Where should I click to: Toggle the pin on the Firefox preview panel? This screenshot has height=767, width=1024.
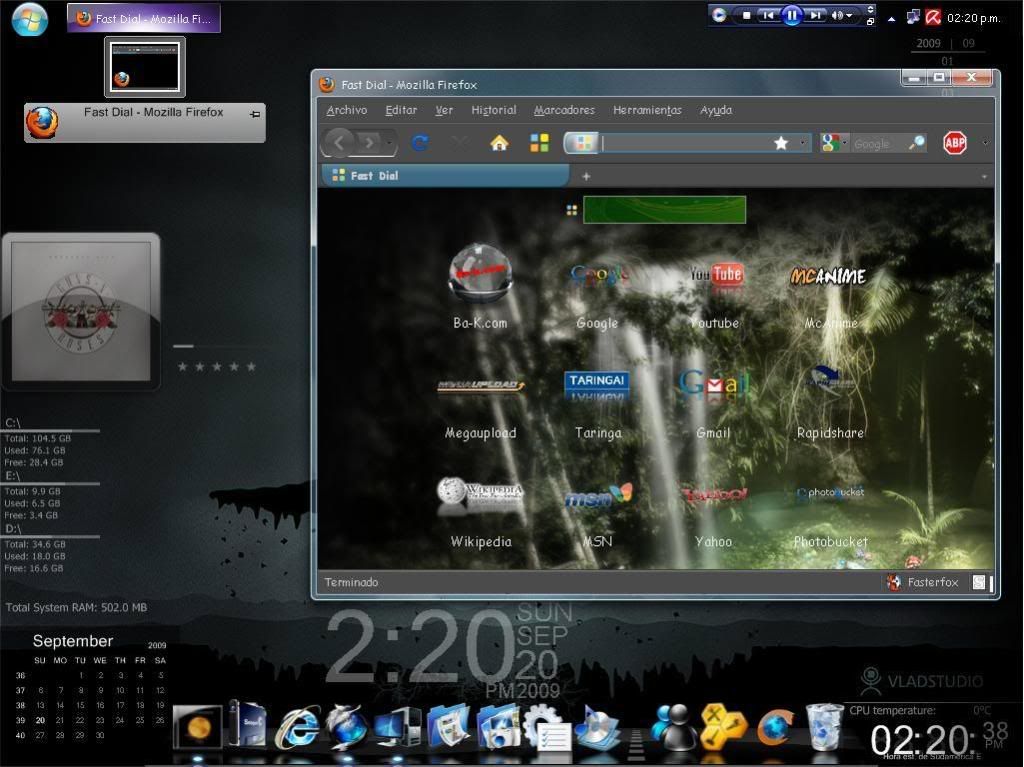[255, 114]
